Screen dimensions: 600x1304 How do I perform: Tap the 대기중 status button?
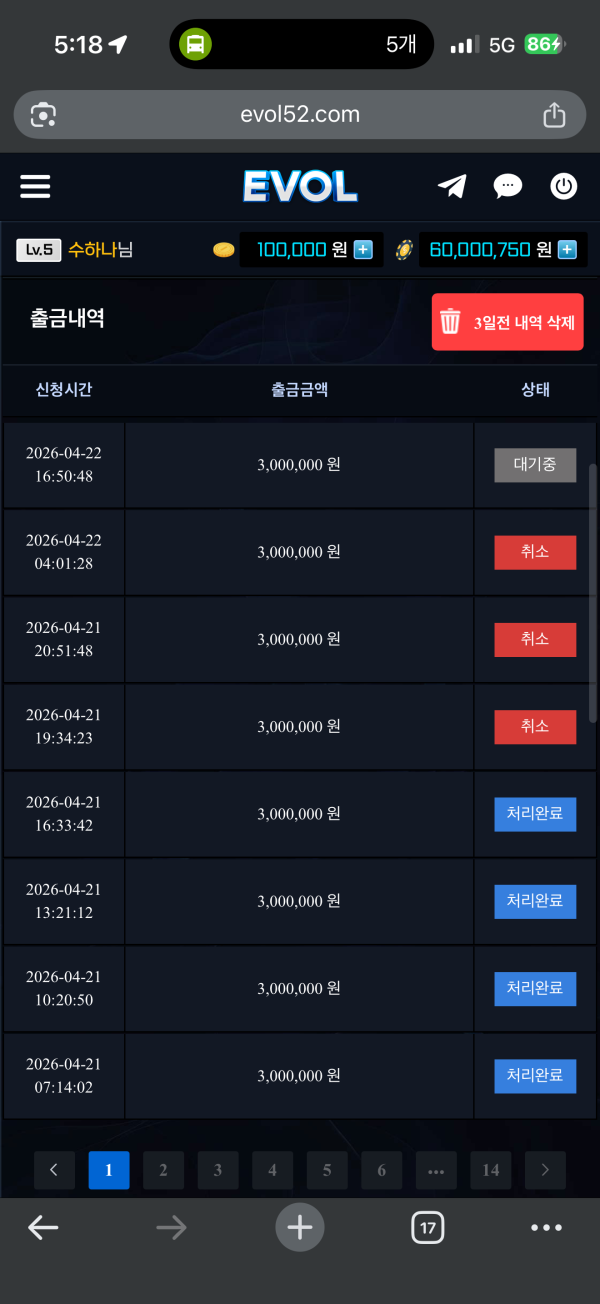pos(535,465)
